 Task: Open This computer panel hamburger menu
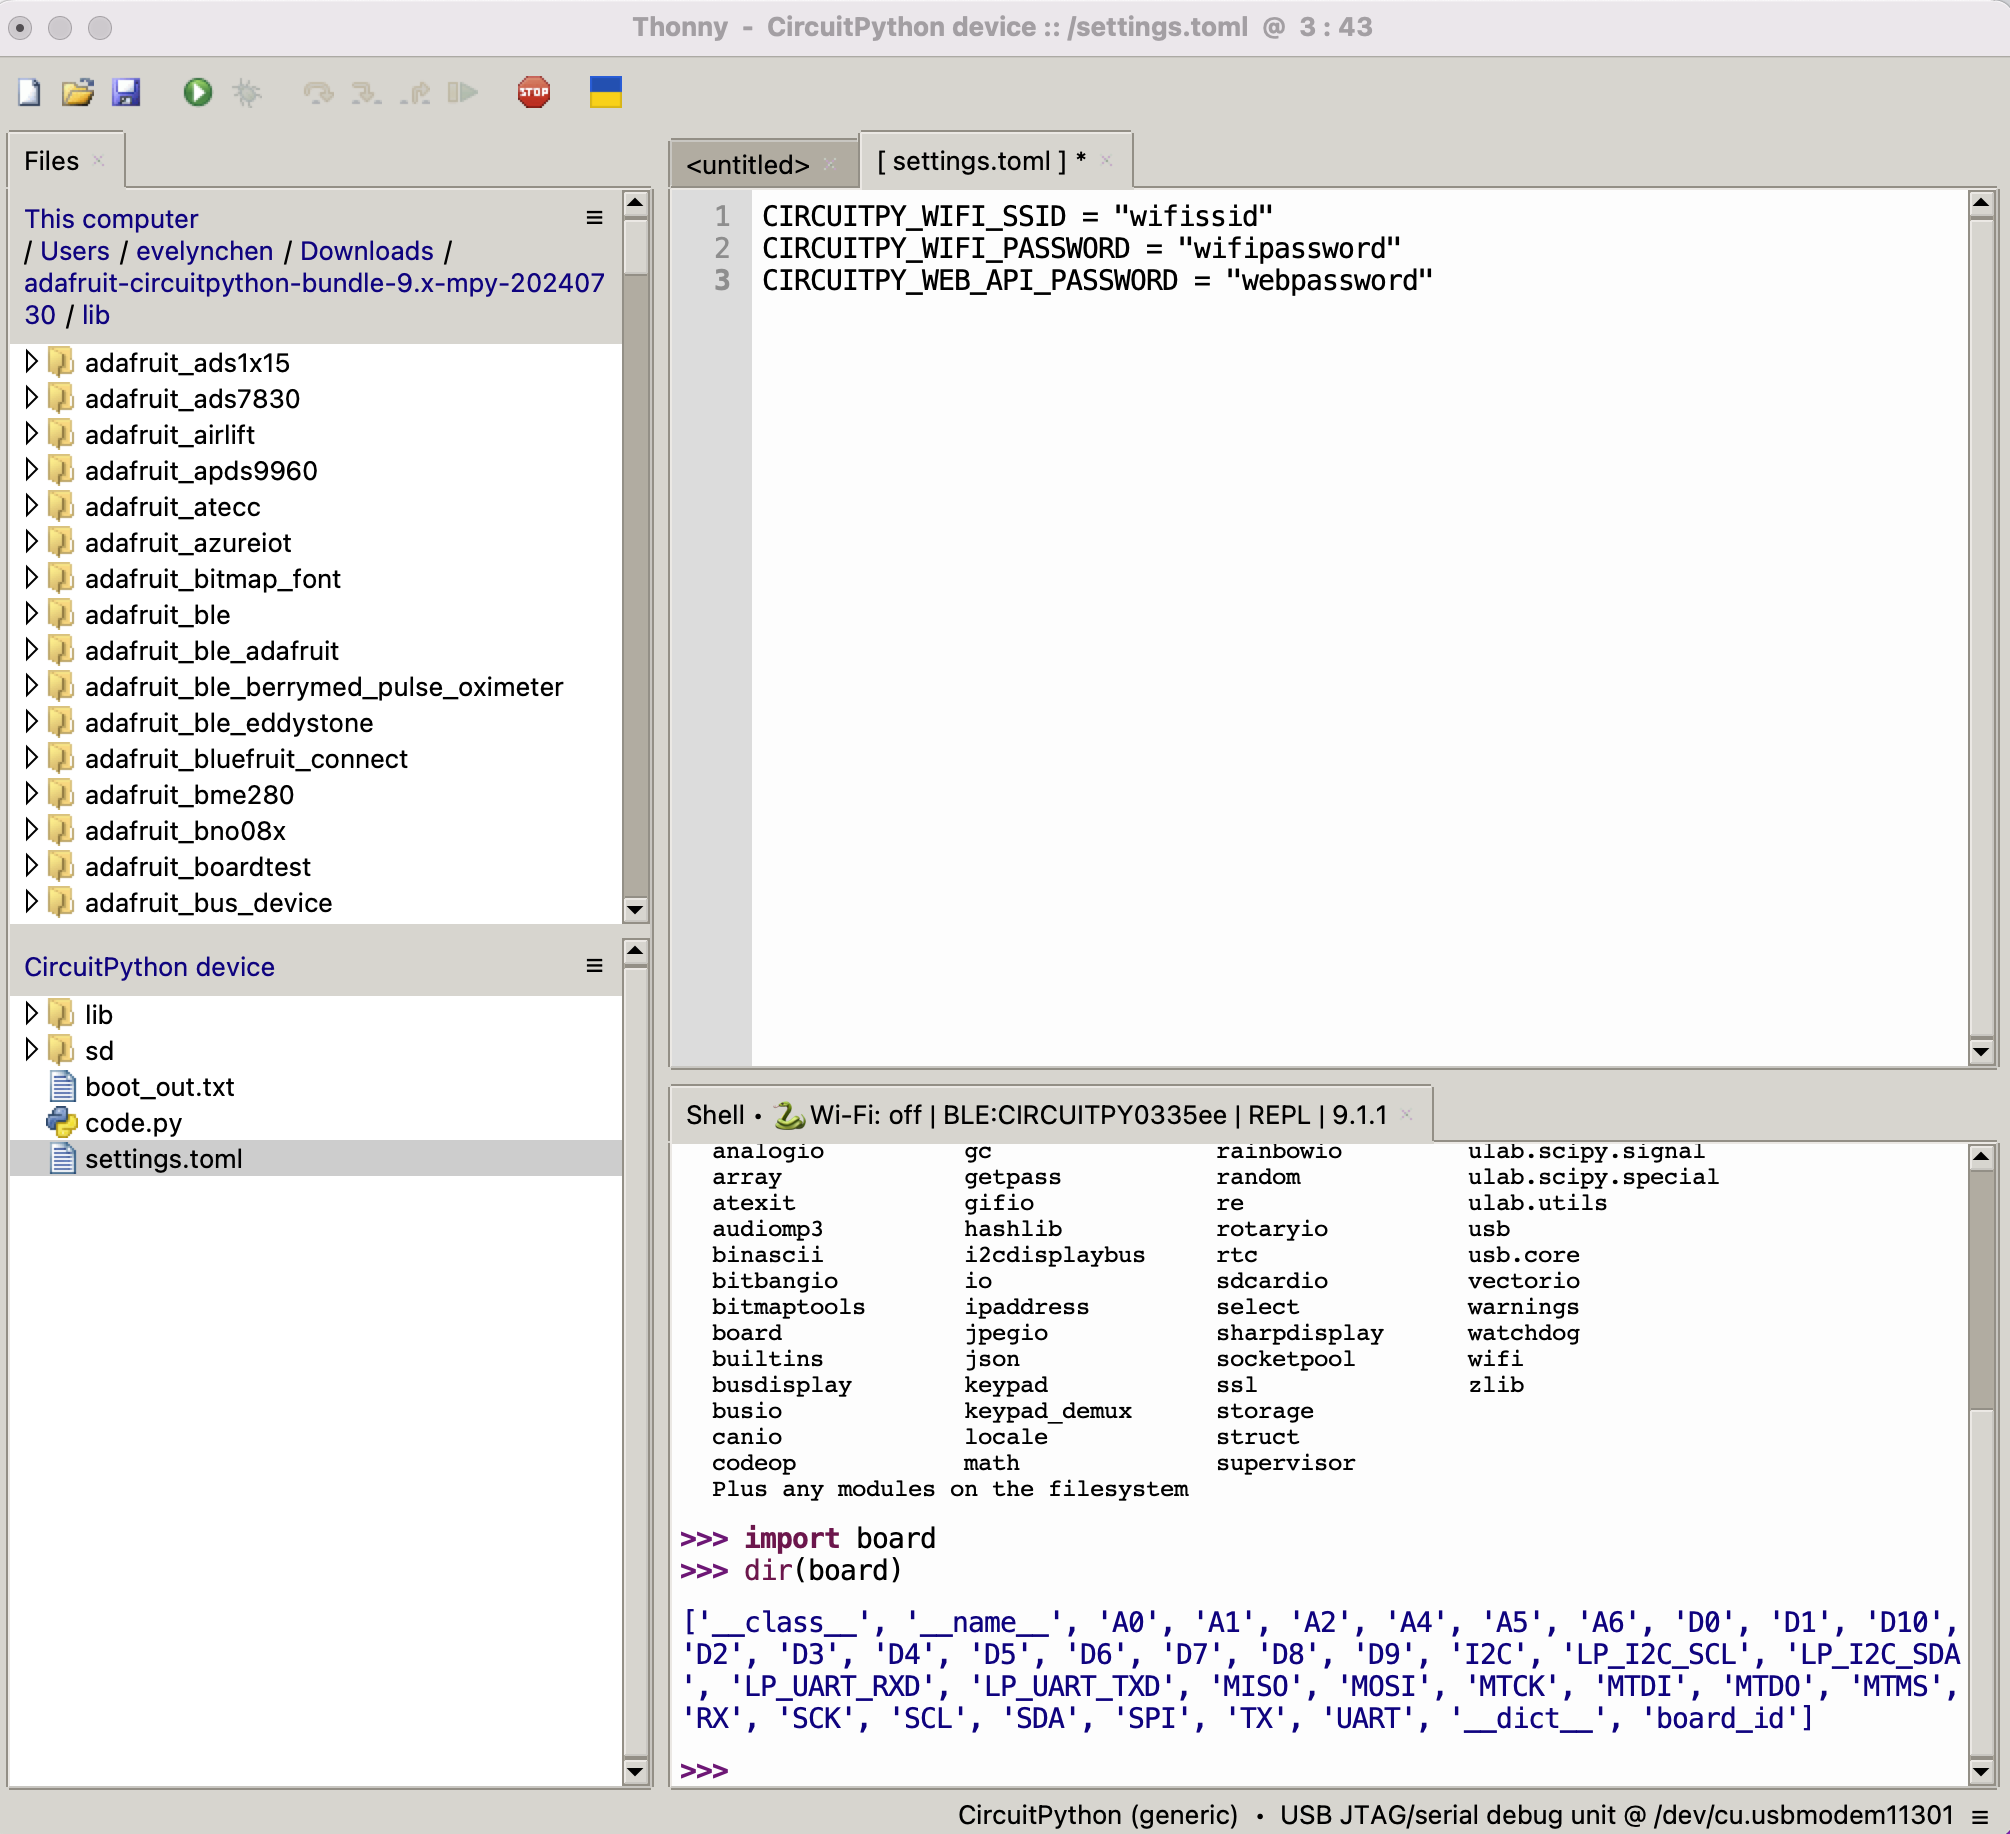(x=594, y=218)
